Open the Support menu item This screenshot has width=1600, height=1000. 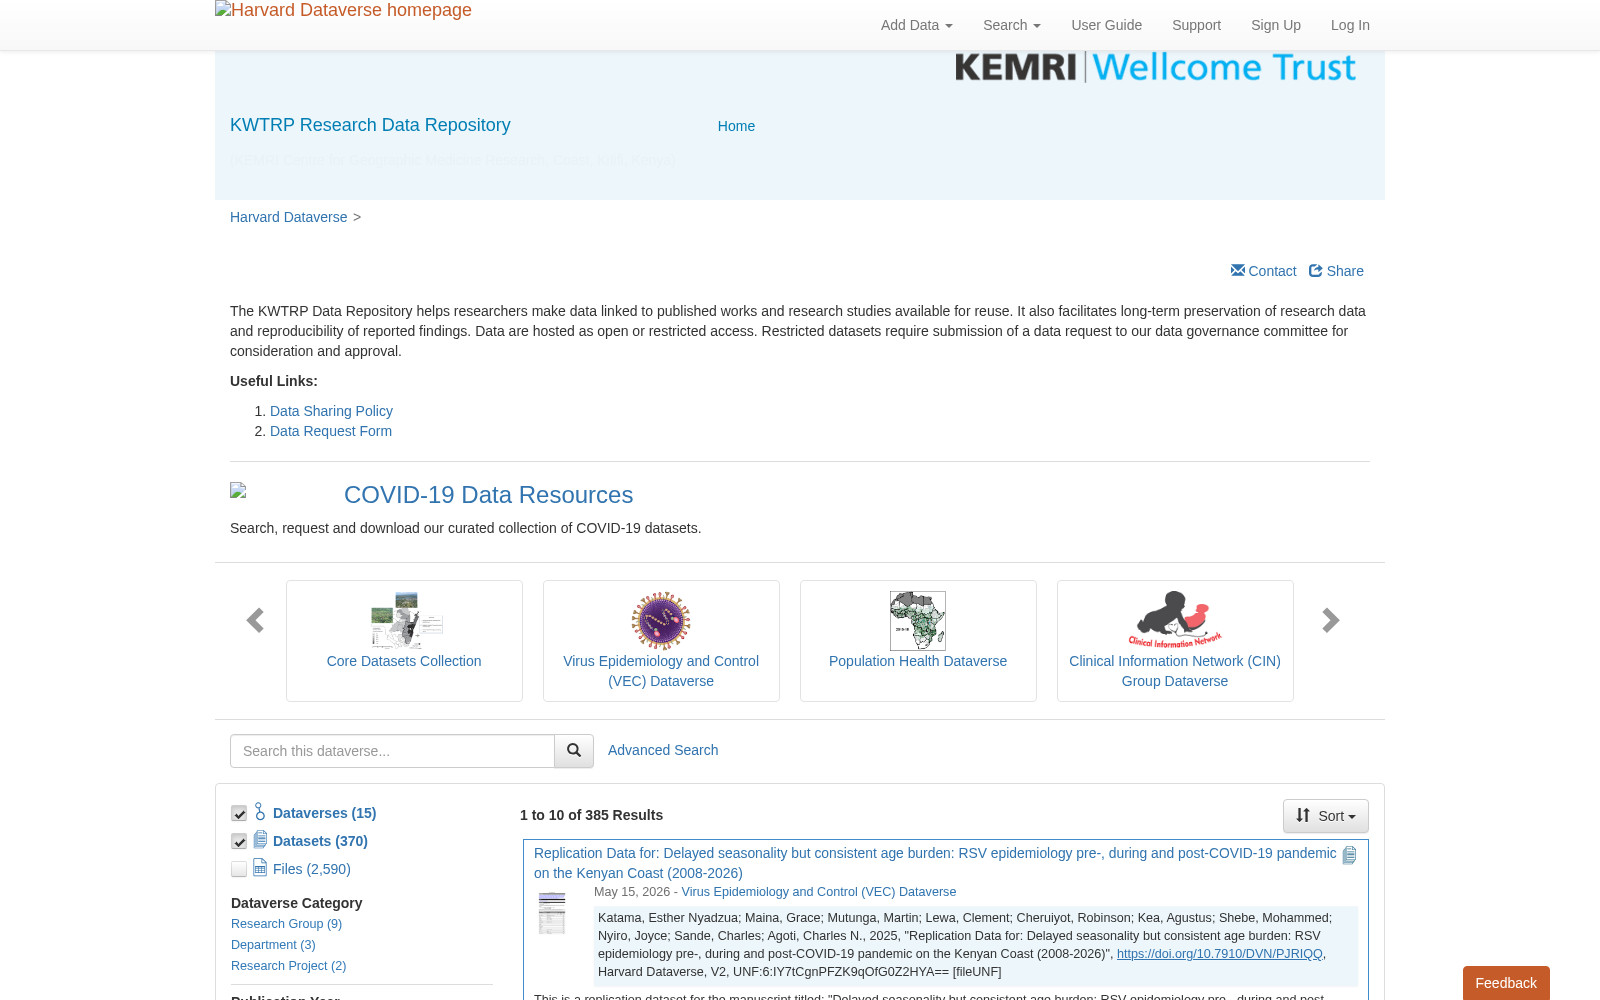[x=1196, y=25]
